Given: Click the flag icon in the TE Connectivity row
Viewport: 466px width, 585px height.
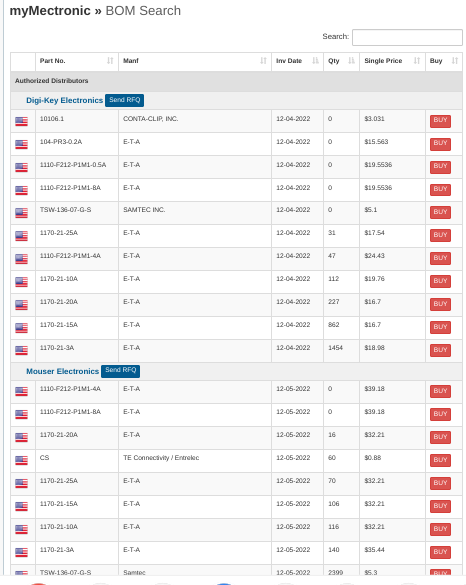Looking at the screenshot, I should click(21, 461).
